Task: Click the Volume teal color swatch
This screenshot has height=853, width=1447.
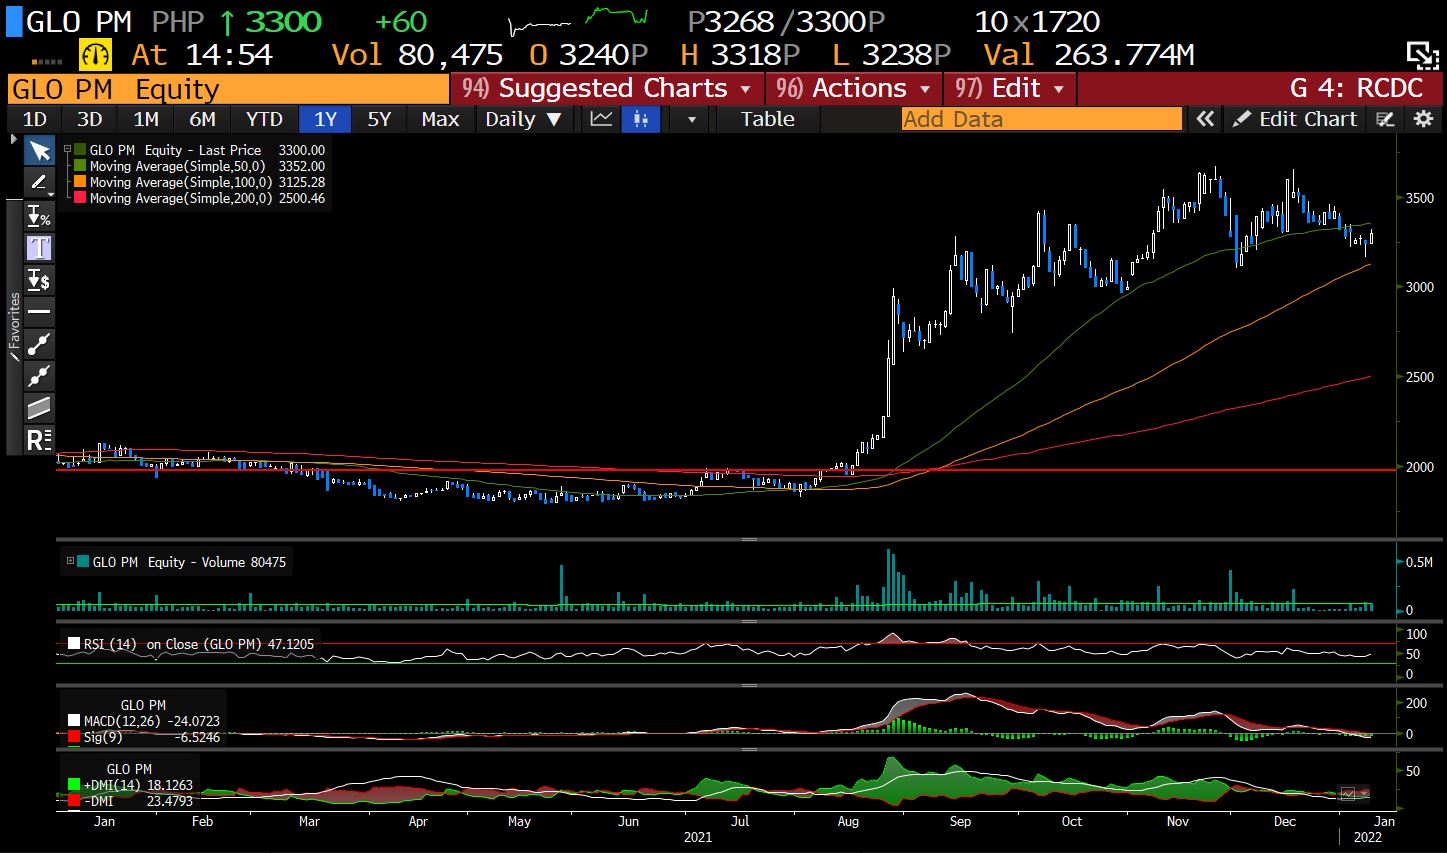Action: click(82, 562)
